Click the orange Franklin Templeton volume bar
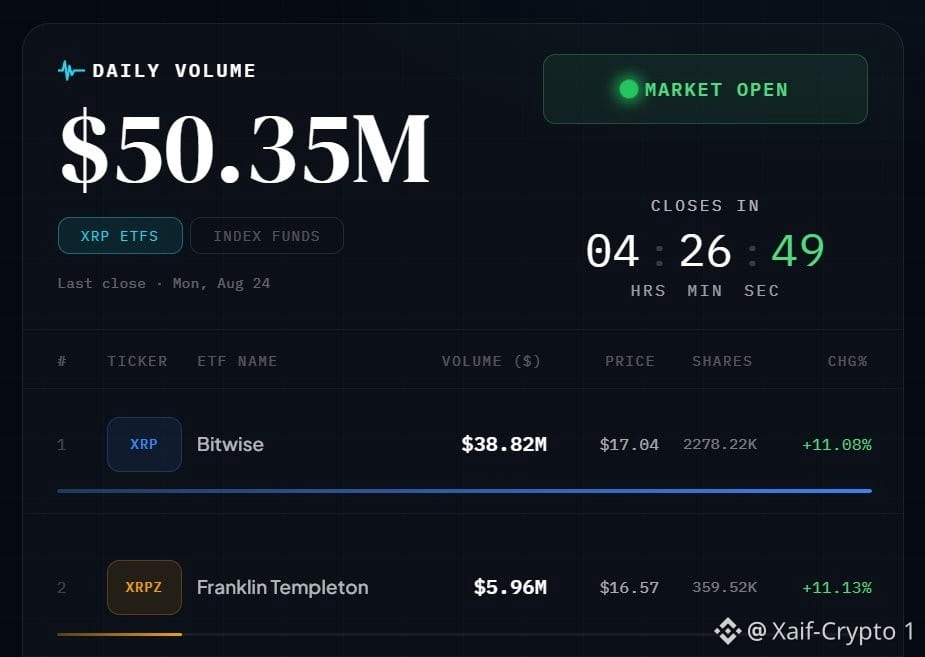Screen dimensions: 925x657 tap(120, 635)
